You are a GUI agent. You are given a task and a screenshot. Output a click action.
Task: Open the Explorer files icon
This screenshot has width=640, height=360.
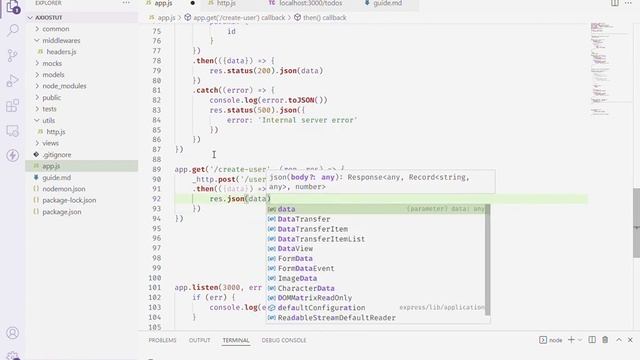13,7
